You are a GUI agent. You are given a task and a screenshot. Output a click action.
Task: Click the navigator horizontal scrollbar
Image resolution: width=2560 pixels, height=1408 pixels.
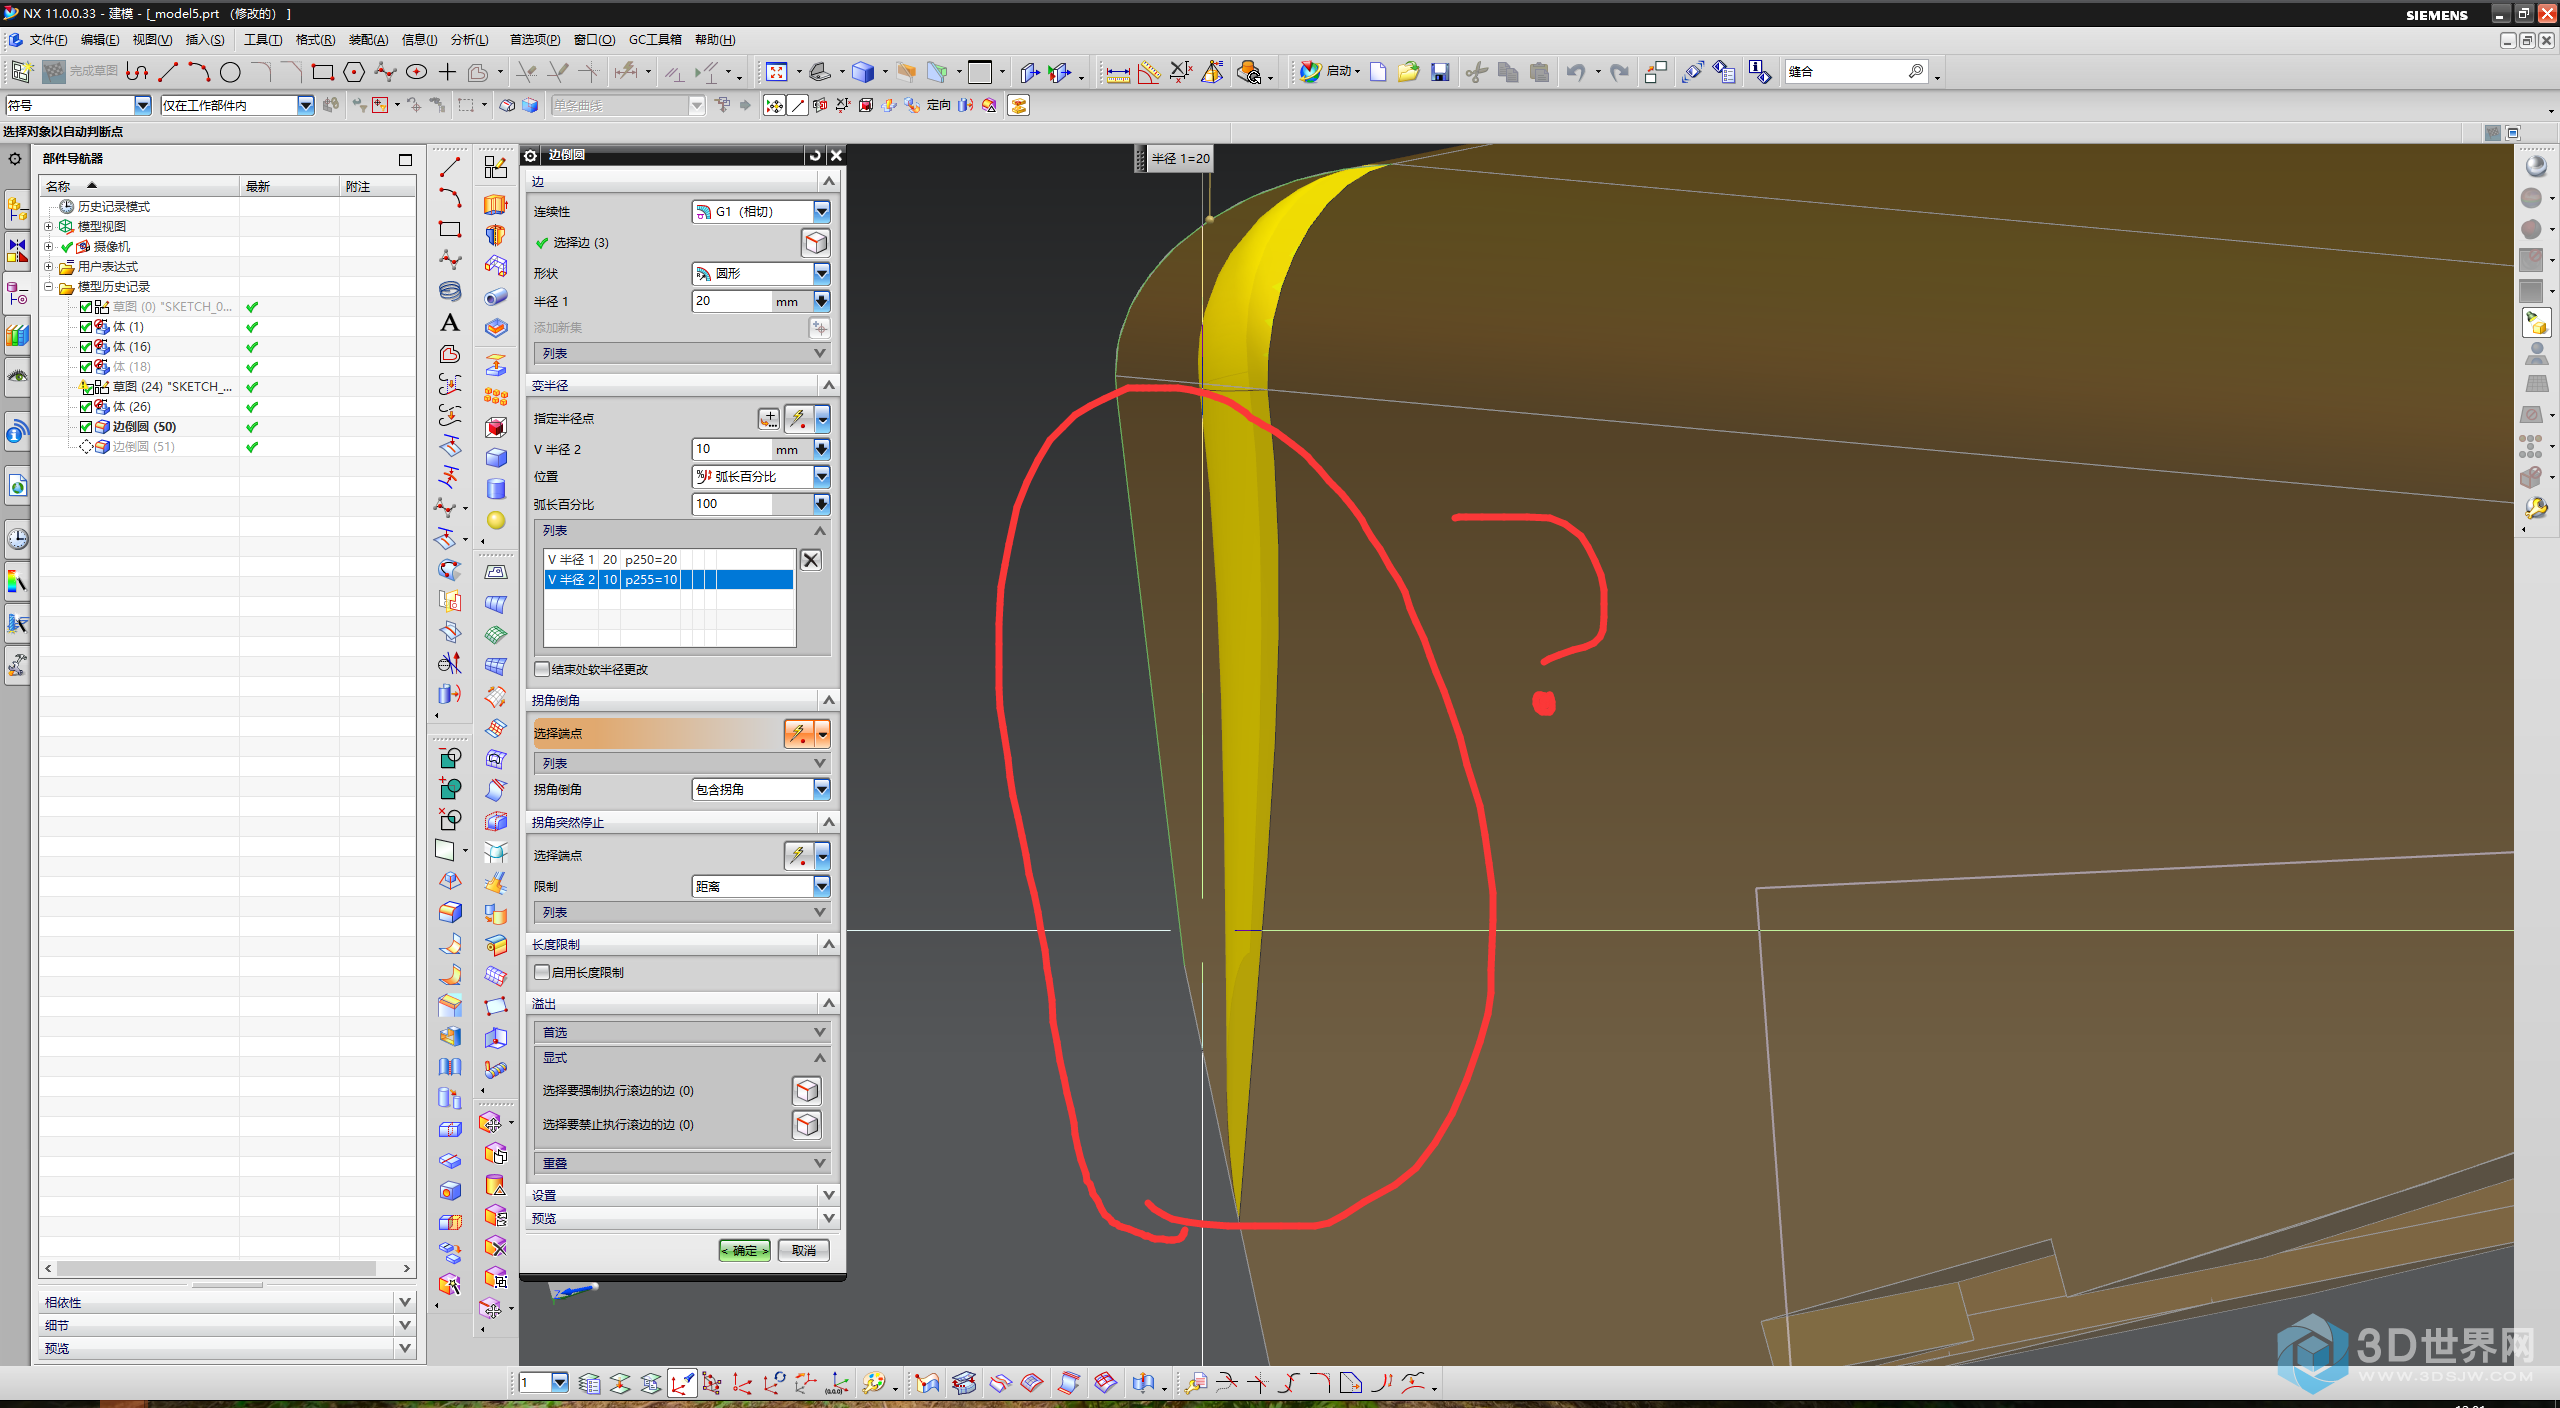point(216,1268)
